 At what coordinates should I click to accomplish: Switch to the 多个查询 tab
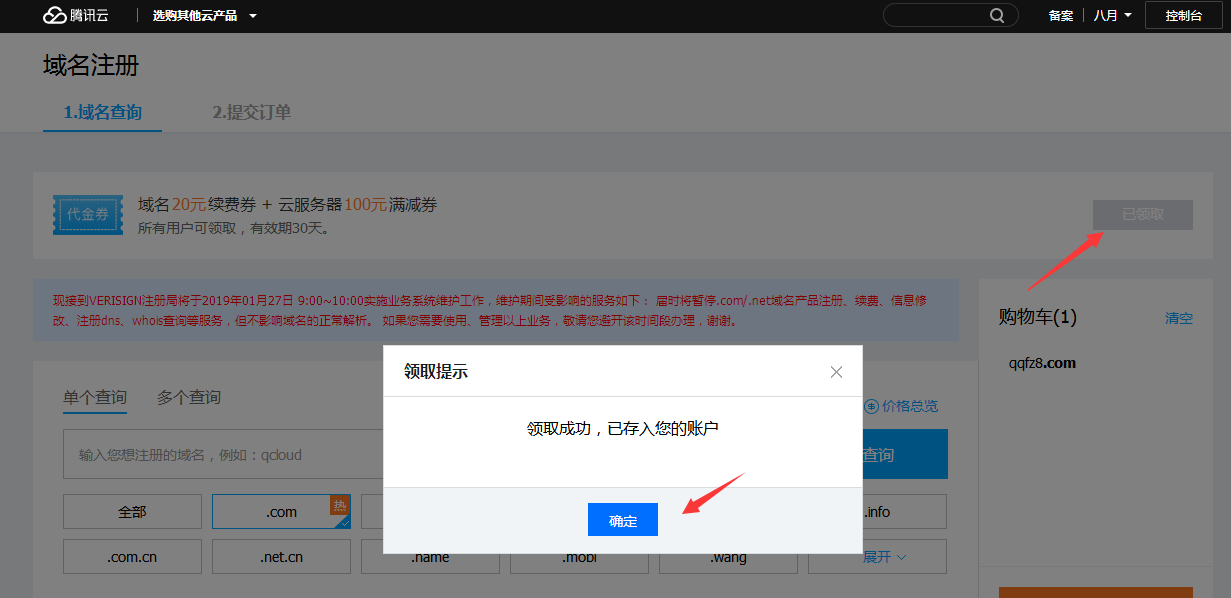[188, 397]
